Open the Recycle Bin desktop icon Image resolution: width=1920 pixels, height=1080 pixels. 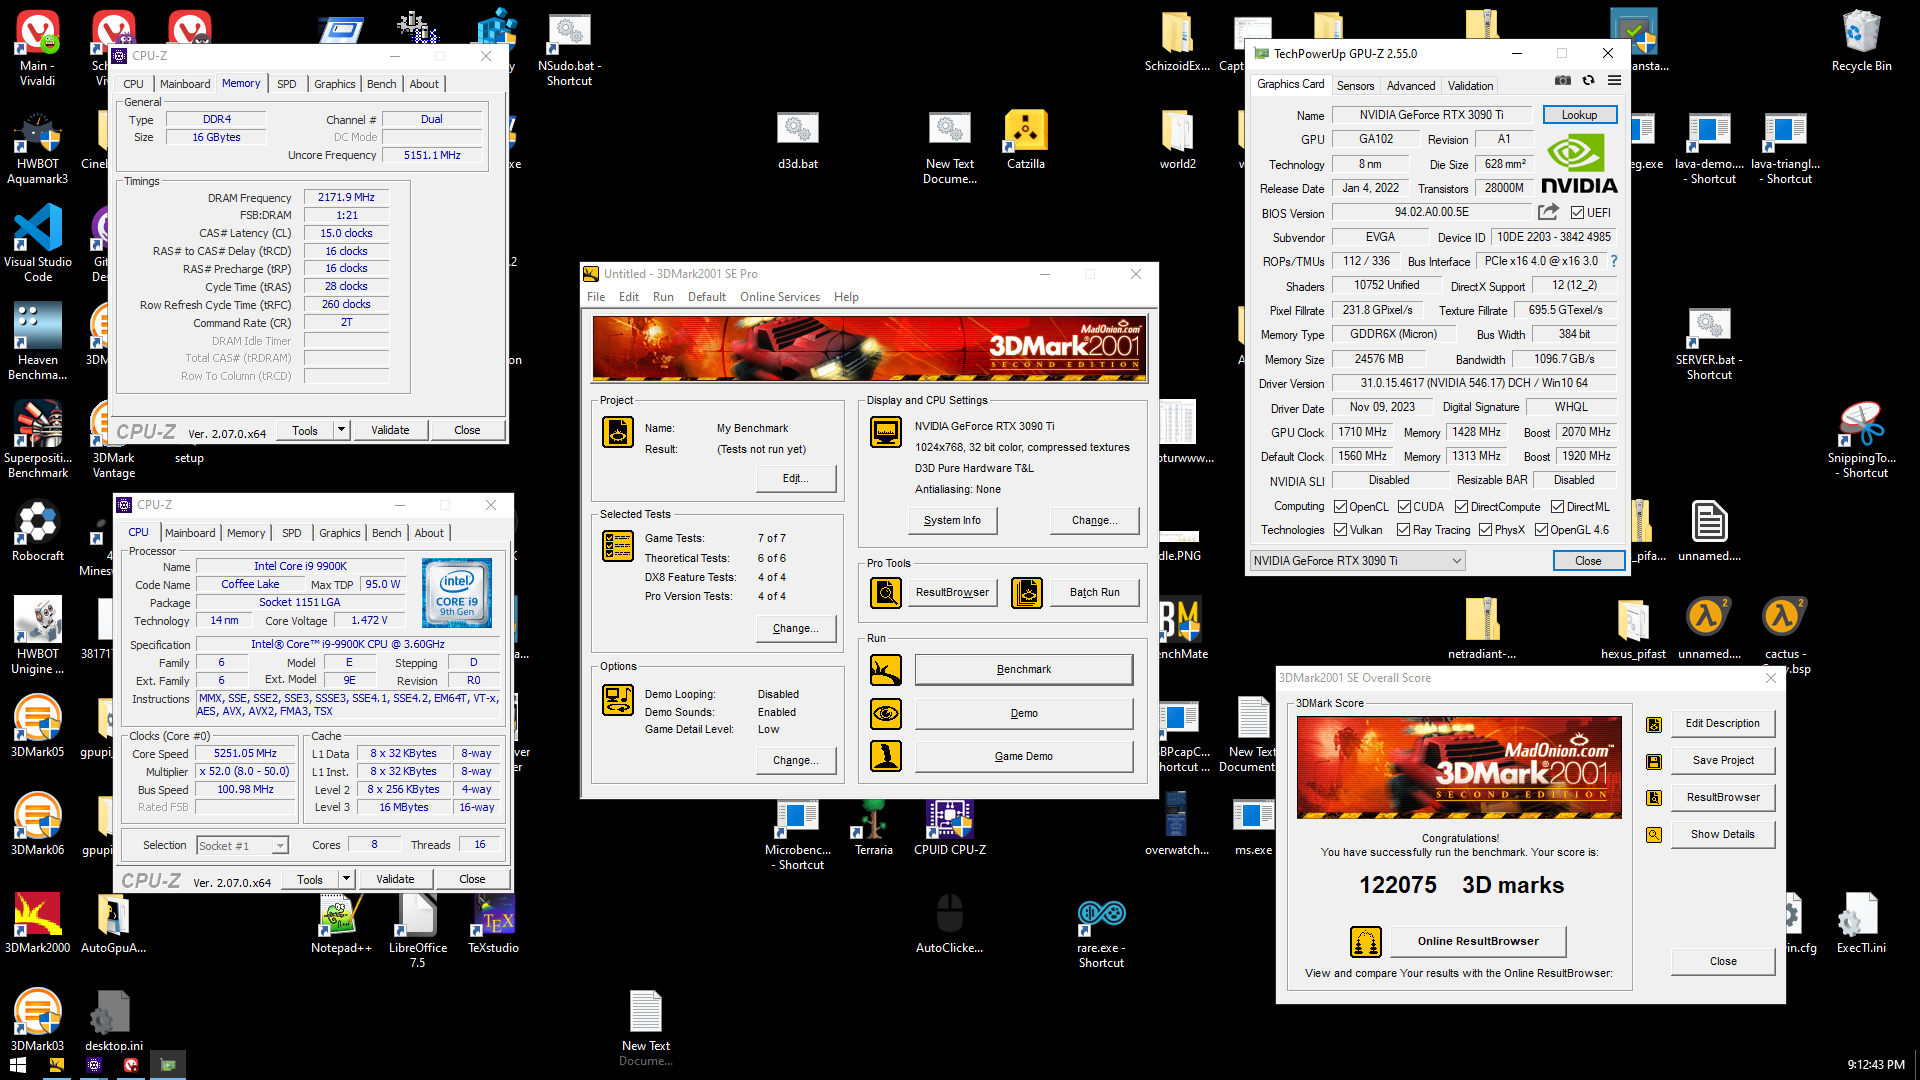tap(1861, 42)
